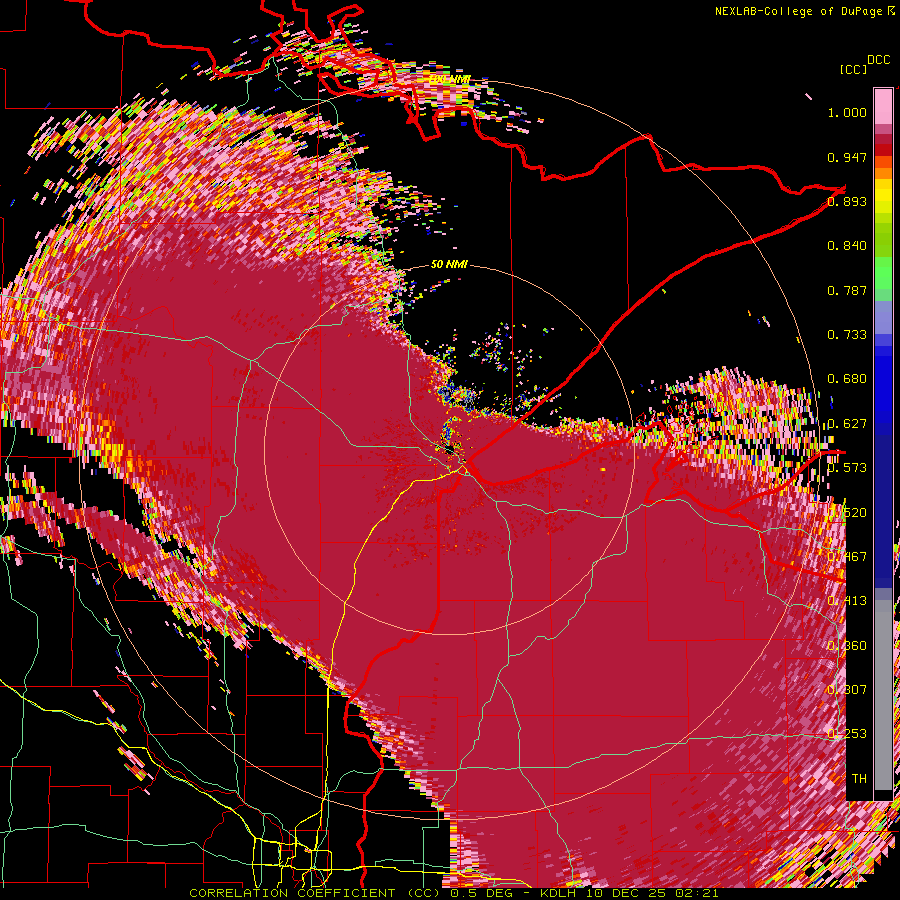Select the 0.840 legend value
900x900 pixels.
(x=847, y=246)
